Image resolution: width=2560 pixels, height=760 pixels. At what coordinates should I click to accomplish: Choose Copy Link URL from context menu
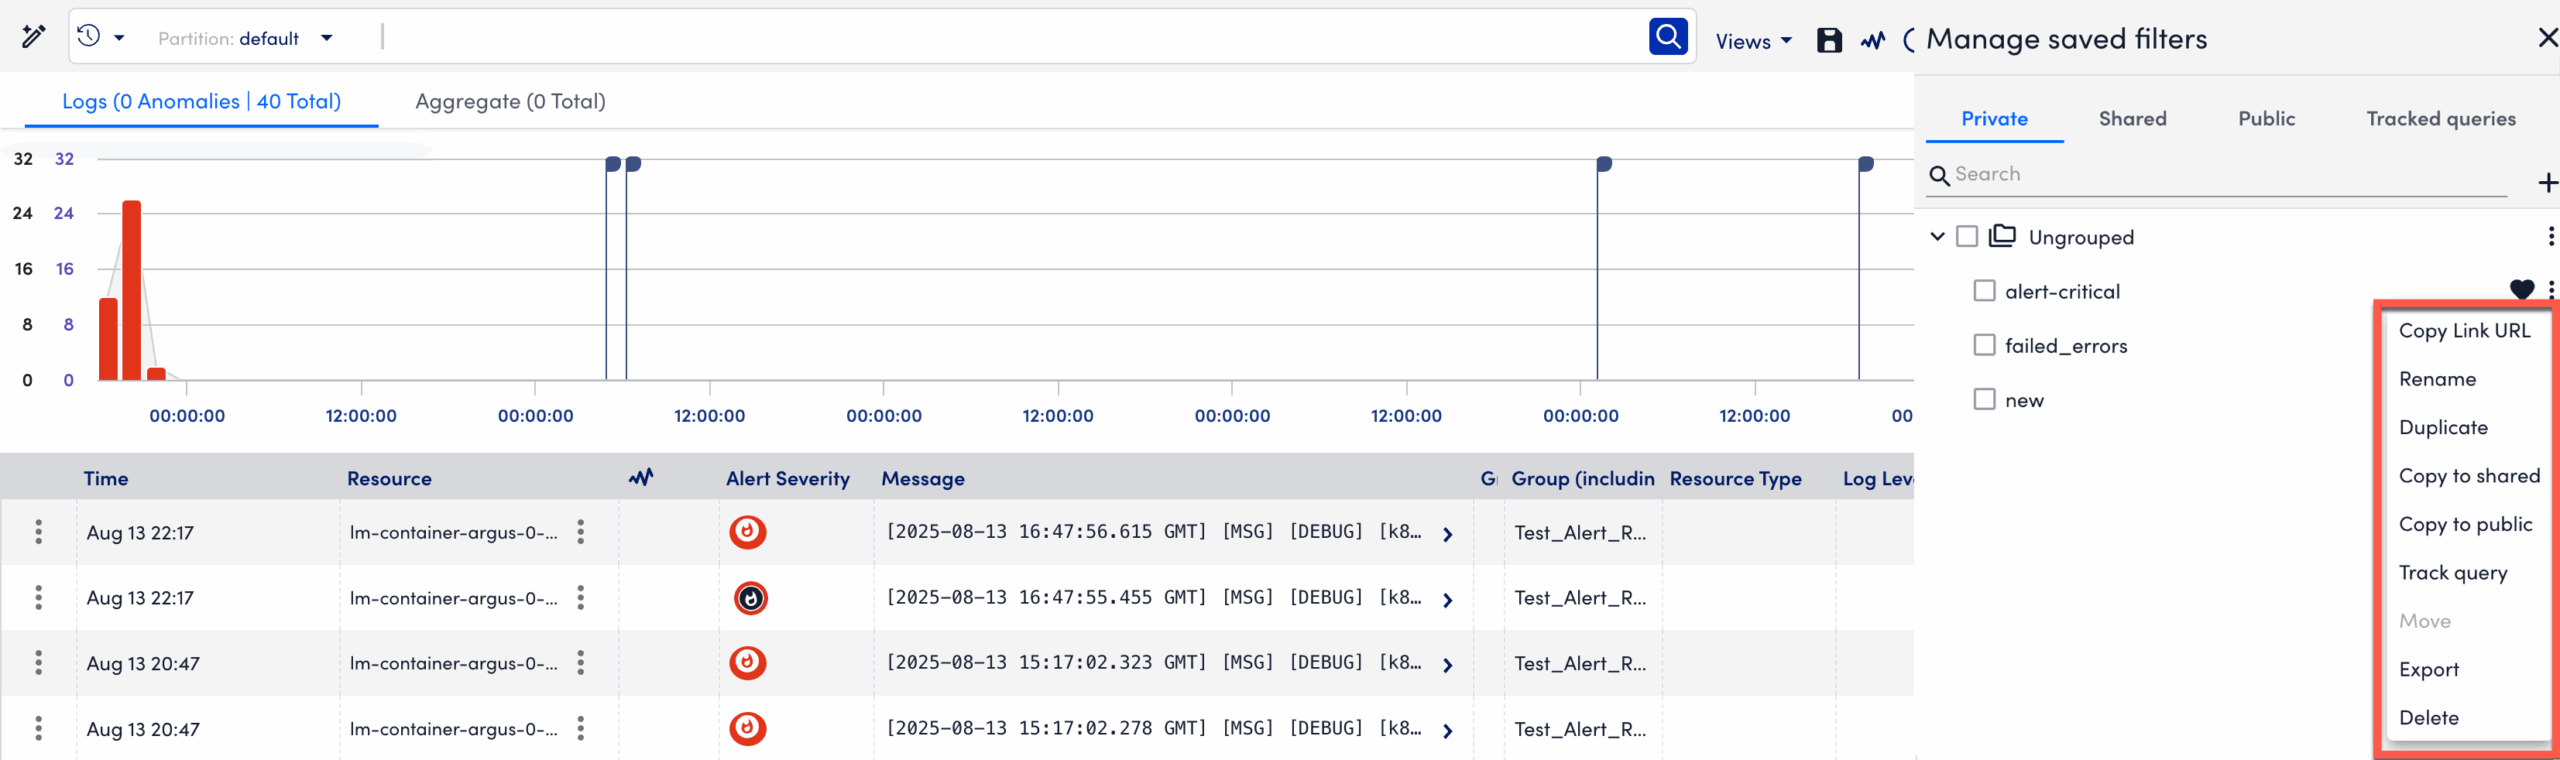click(2464, 330)
